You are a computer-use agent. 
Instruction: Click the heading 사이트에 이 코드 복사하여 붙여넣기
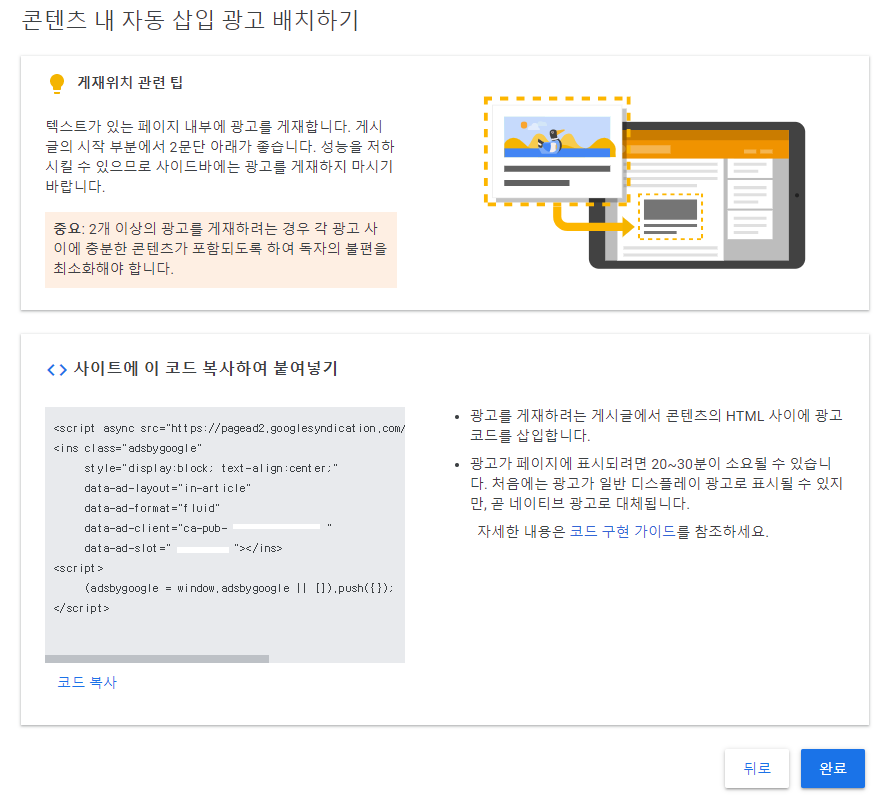(205, 368)
